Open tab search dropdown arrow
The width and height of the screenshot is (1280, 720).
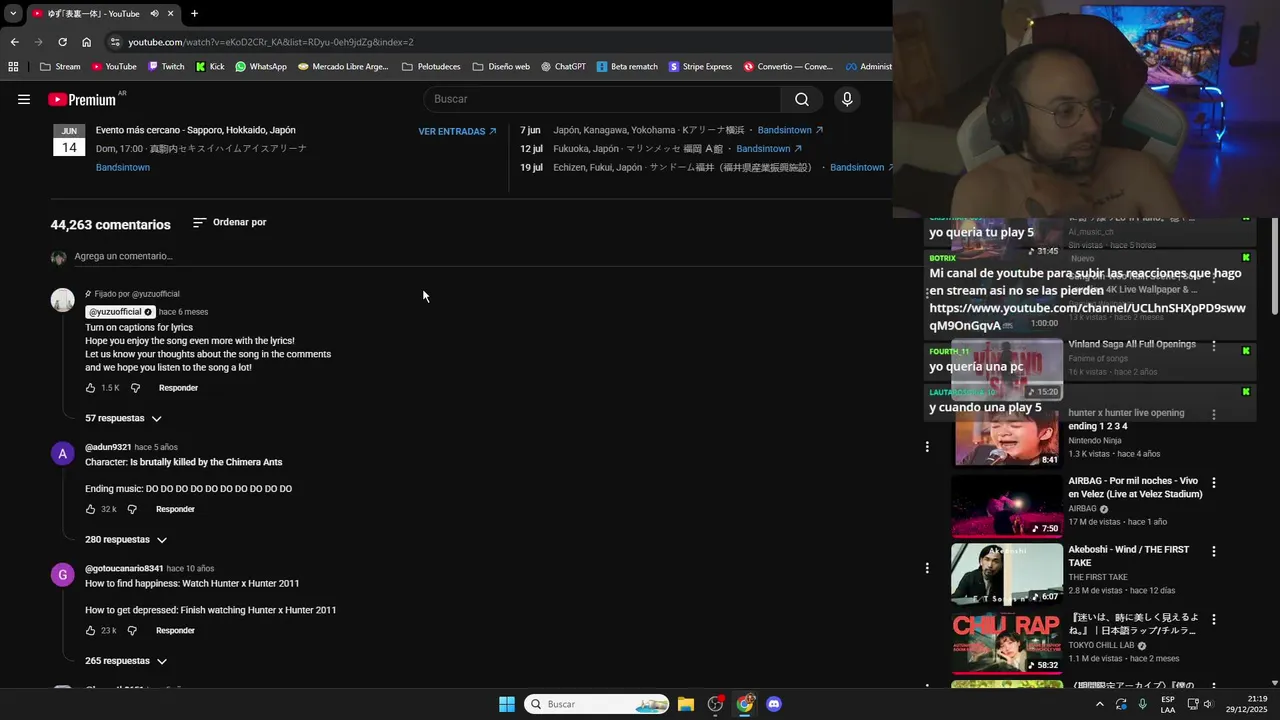point(13,13)
